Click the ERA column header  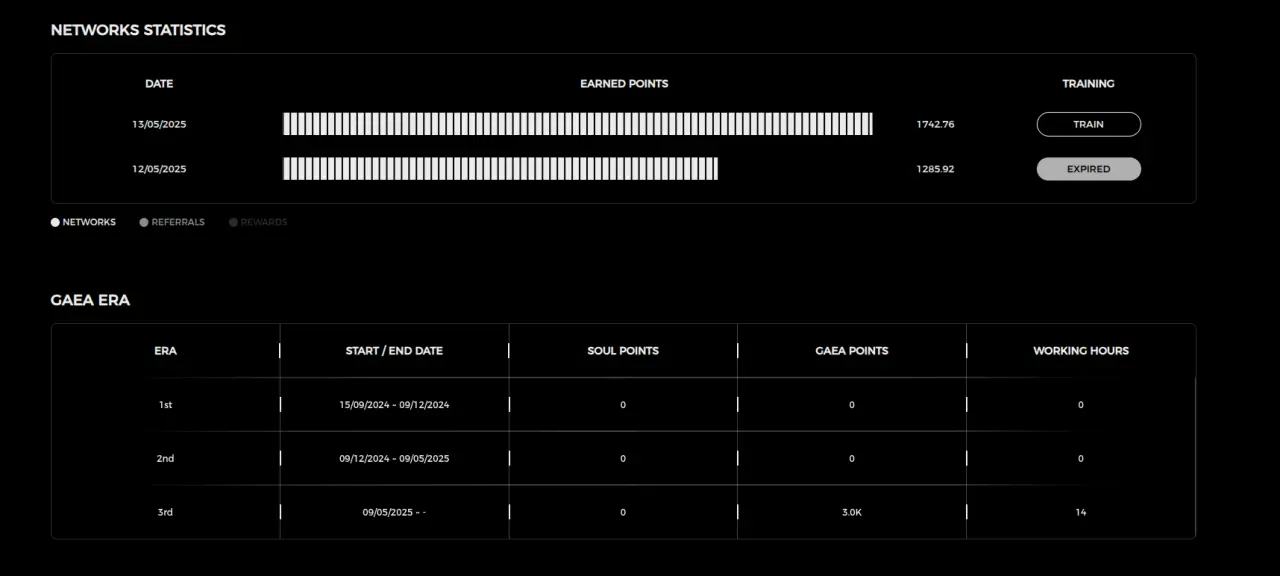(x=165, y=351)
